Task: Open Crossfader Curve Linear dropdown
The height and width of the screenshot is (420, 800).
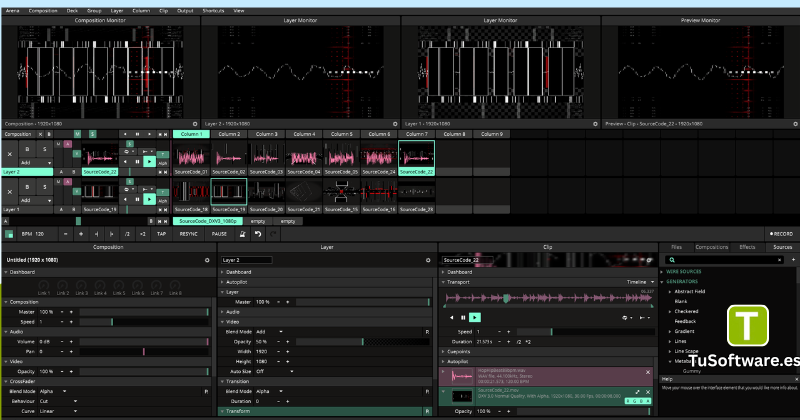Action: (x=58, y=411)
